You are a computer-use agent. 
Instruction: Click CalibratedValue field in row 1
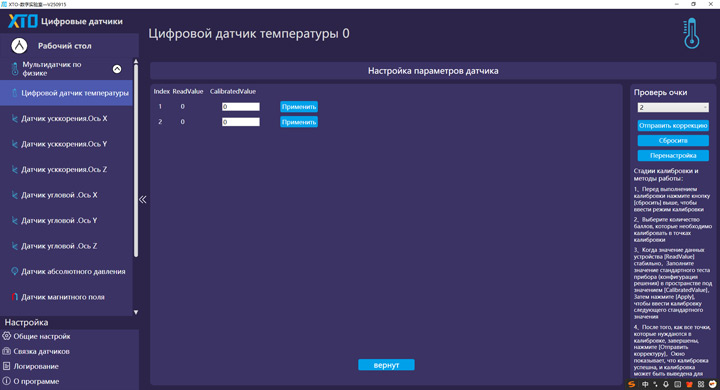241,107
